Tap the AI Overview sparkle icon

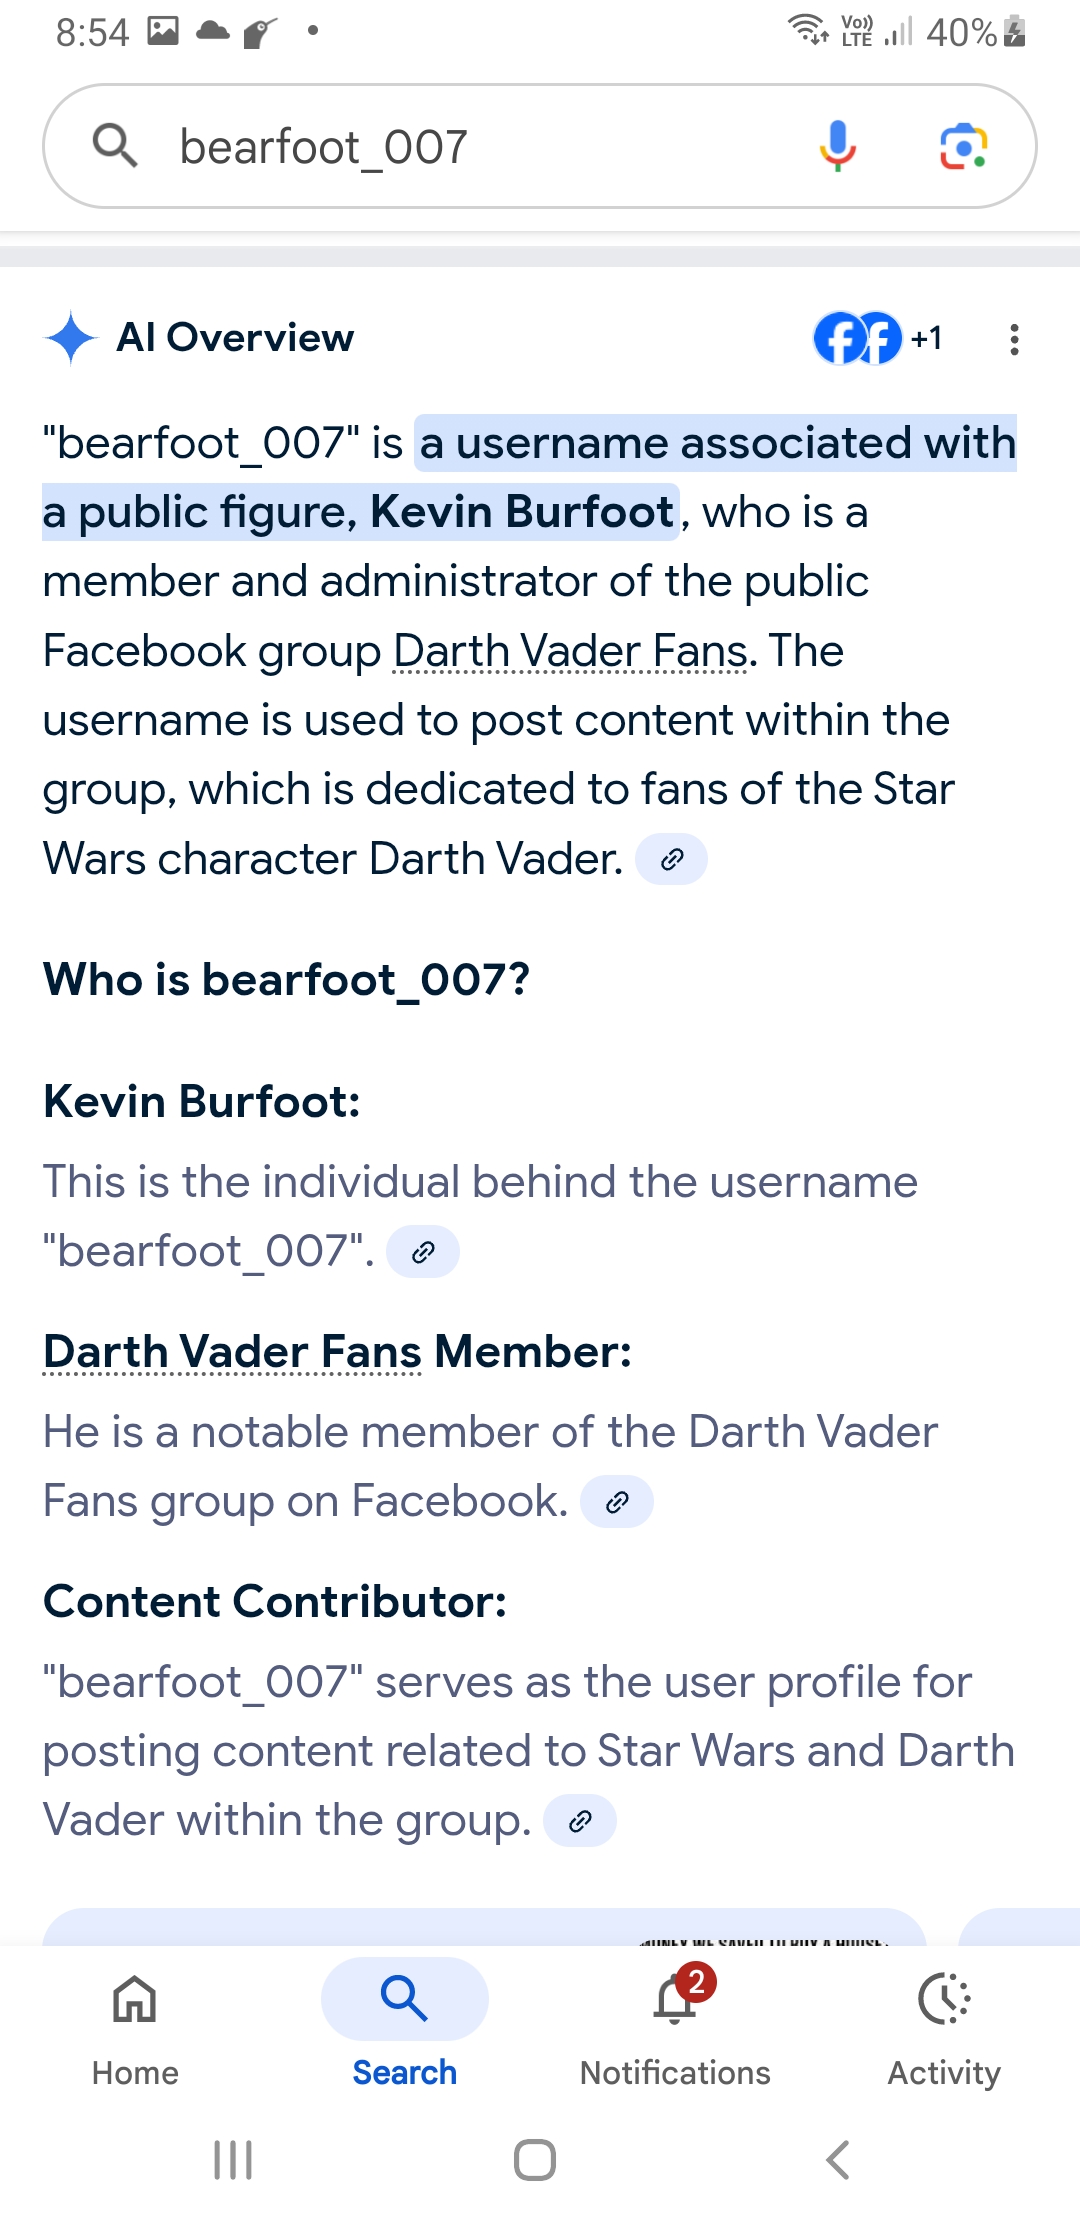point(71,338)
